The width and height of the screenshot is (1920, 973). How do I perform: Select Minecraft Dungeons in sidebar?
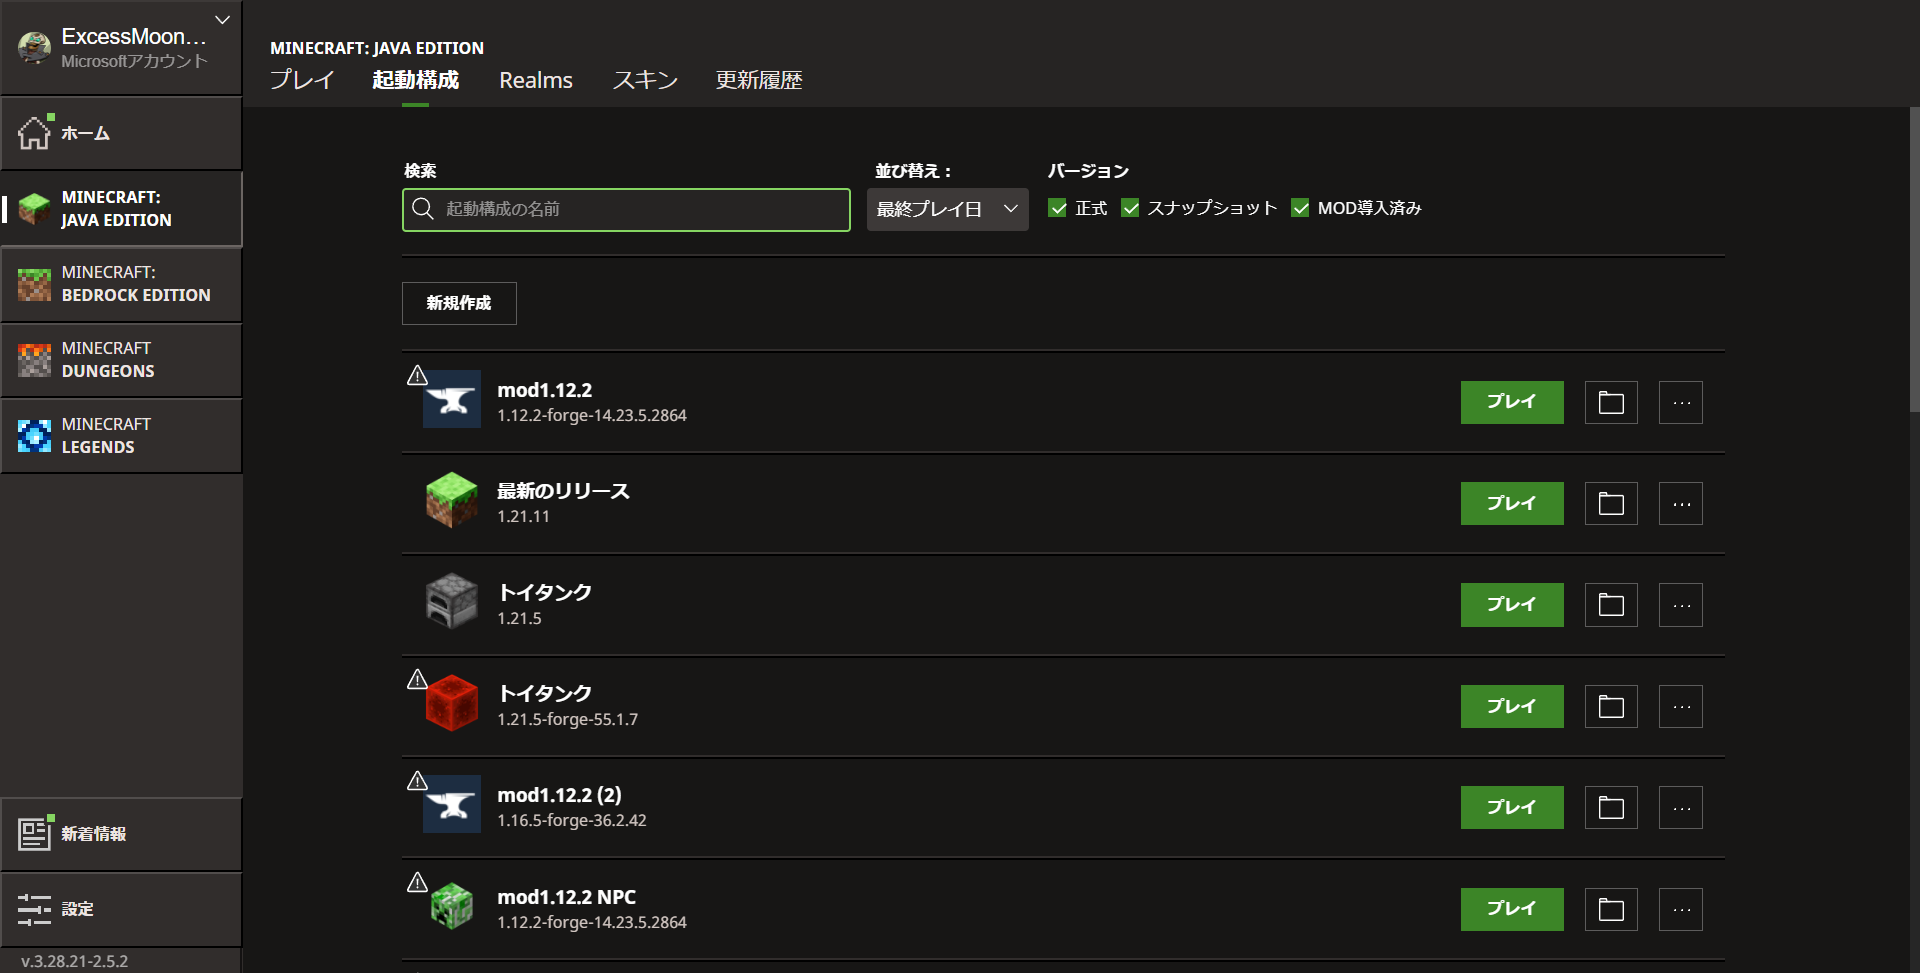120,360
